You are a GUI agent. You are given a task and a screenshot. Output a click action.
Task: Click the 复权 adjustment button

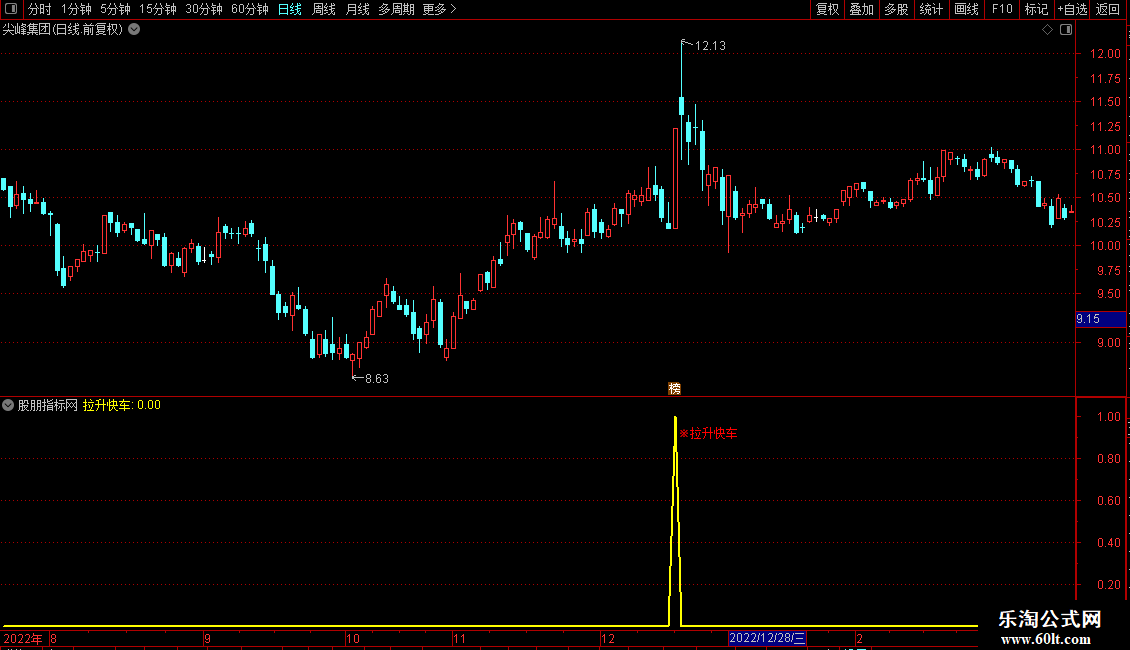pyautogui.click(x=827, y=9)
